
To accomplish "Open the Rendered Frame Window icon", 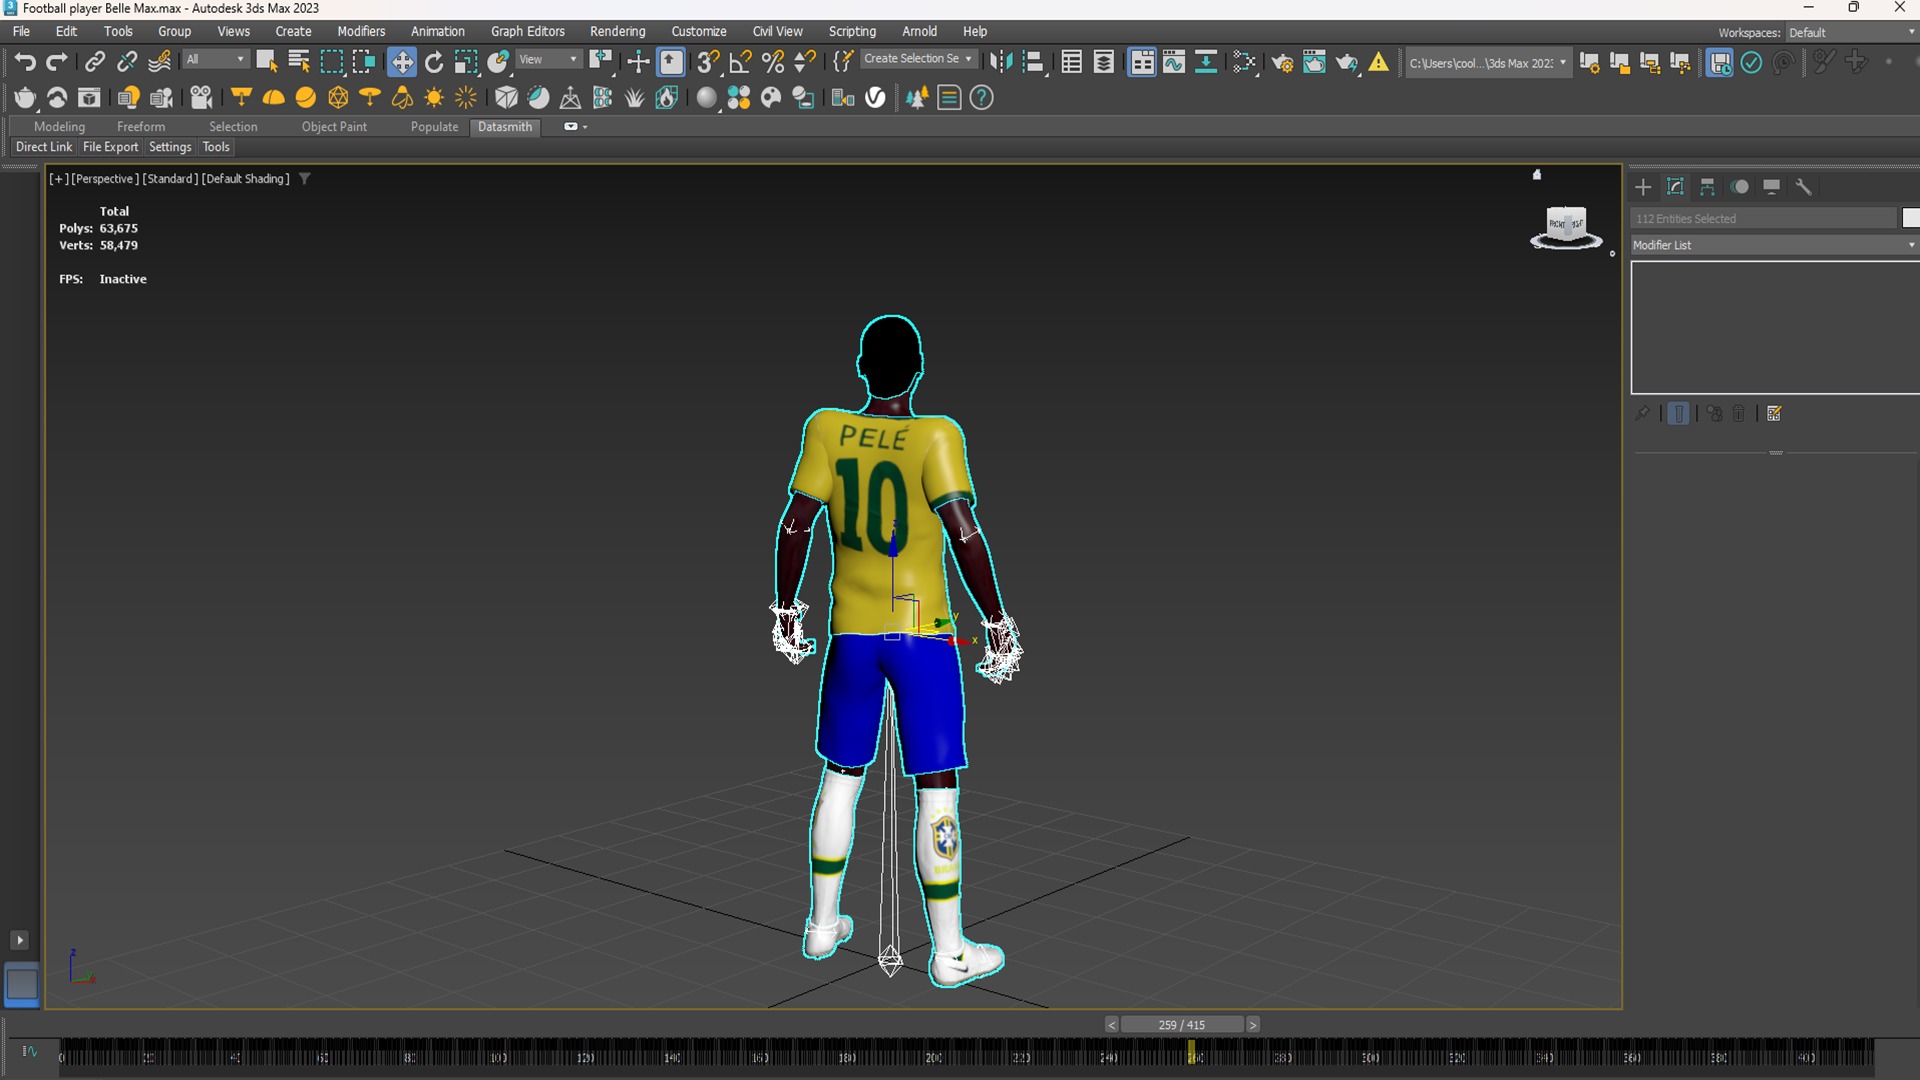I will click(x=1314, y=62).
